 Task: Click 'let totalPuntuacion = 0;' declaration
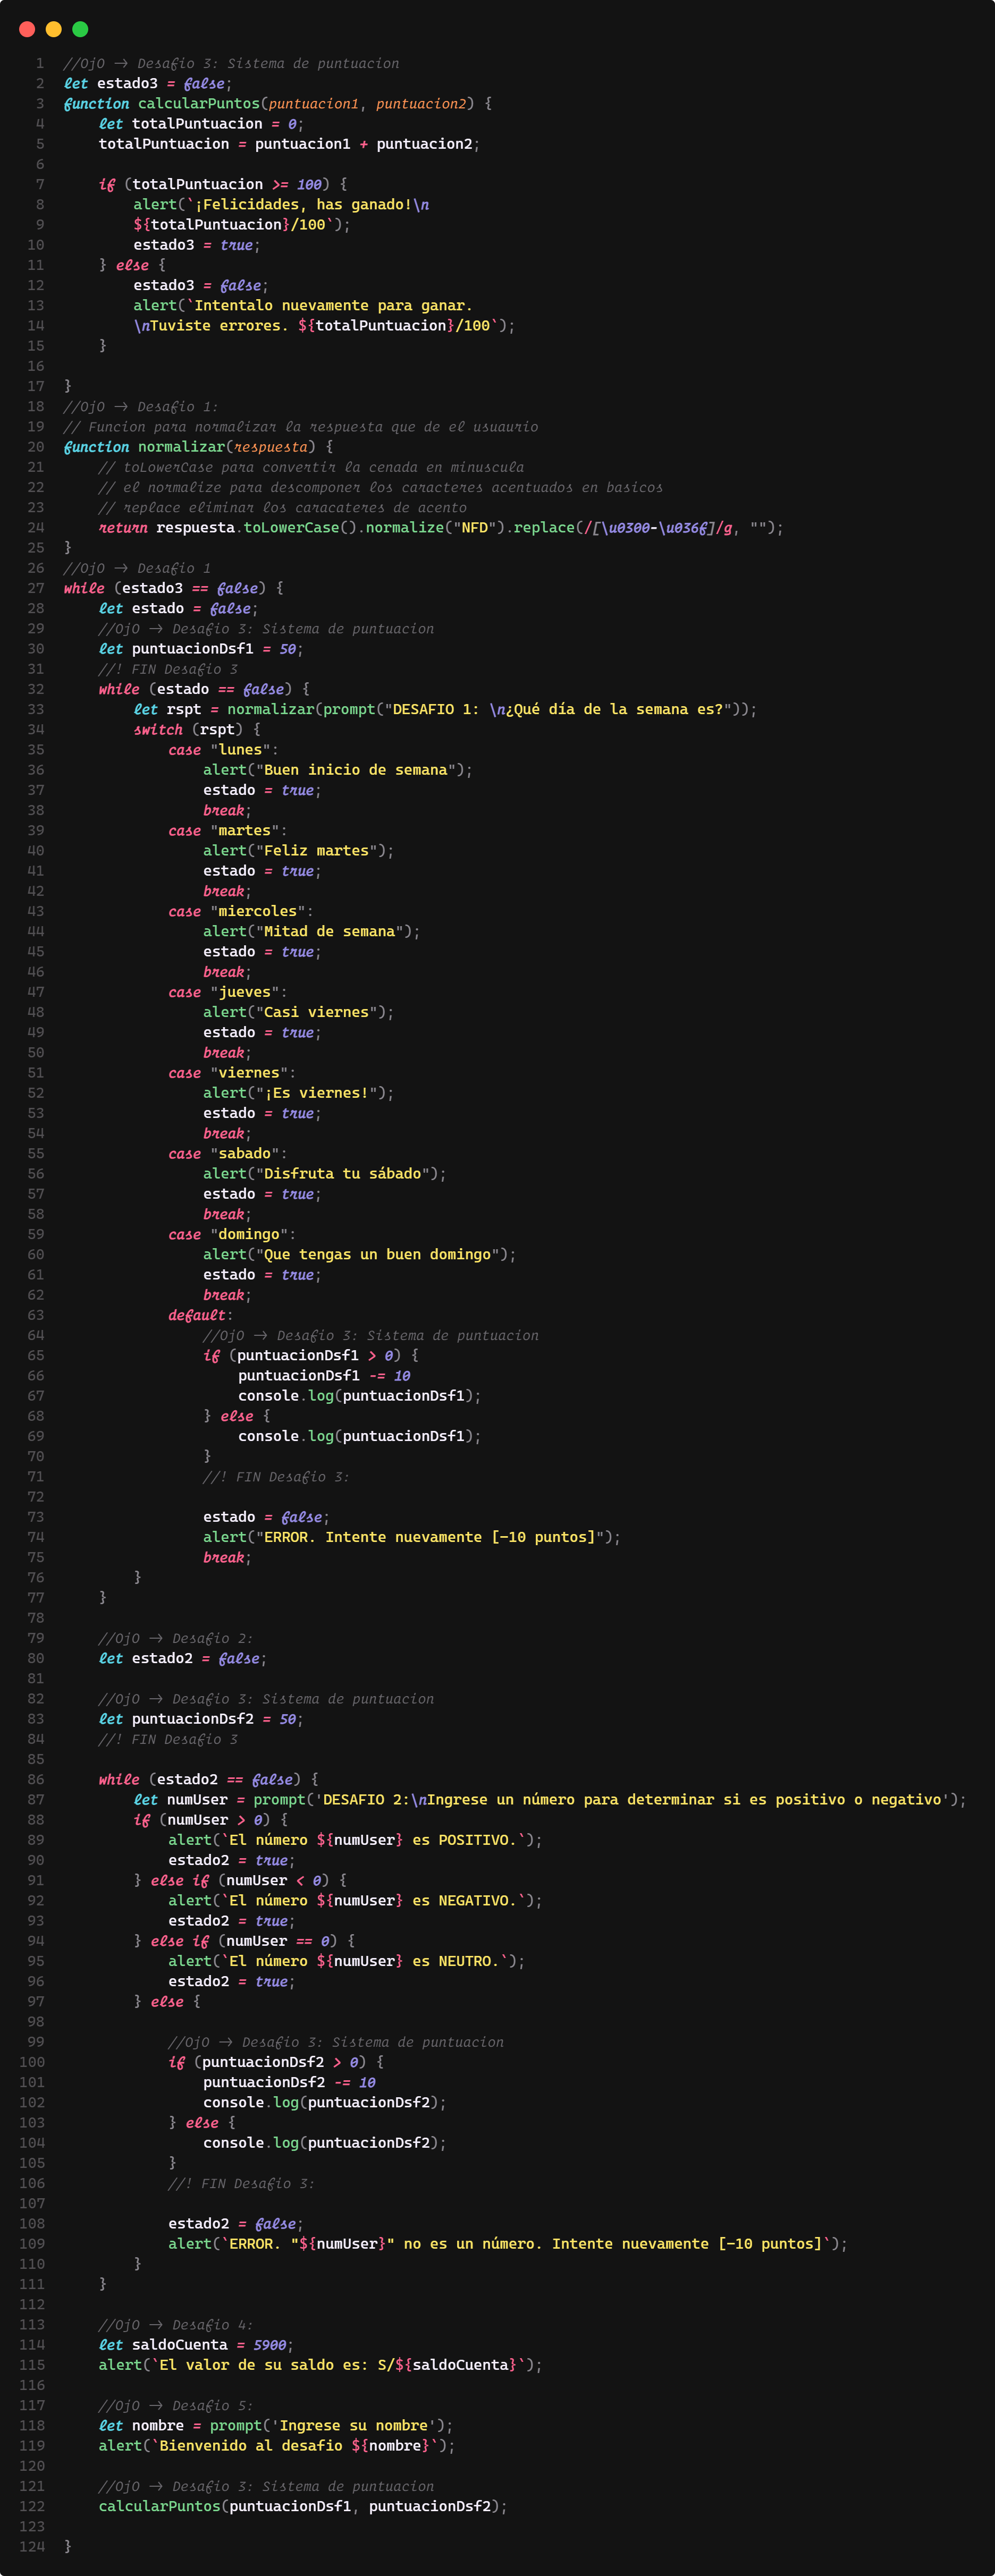pos(201,124)
